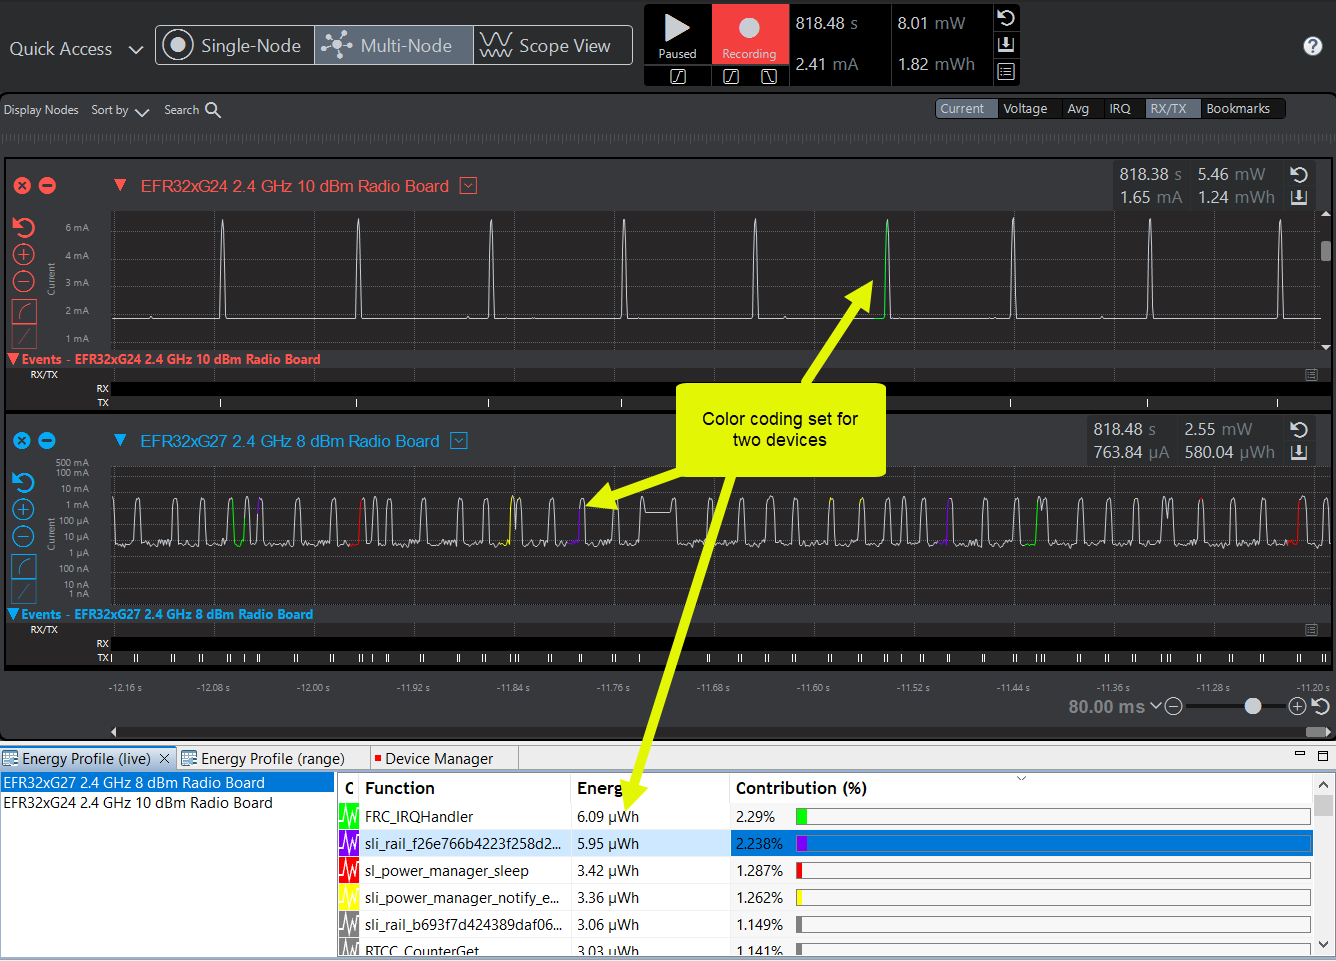
Task: Click the search magnifier icon
Action: (213, 110)
